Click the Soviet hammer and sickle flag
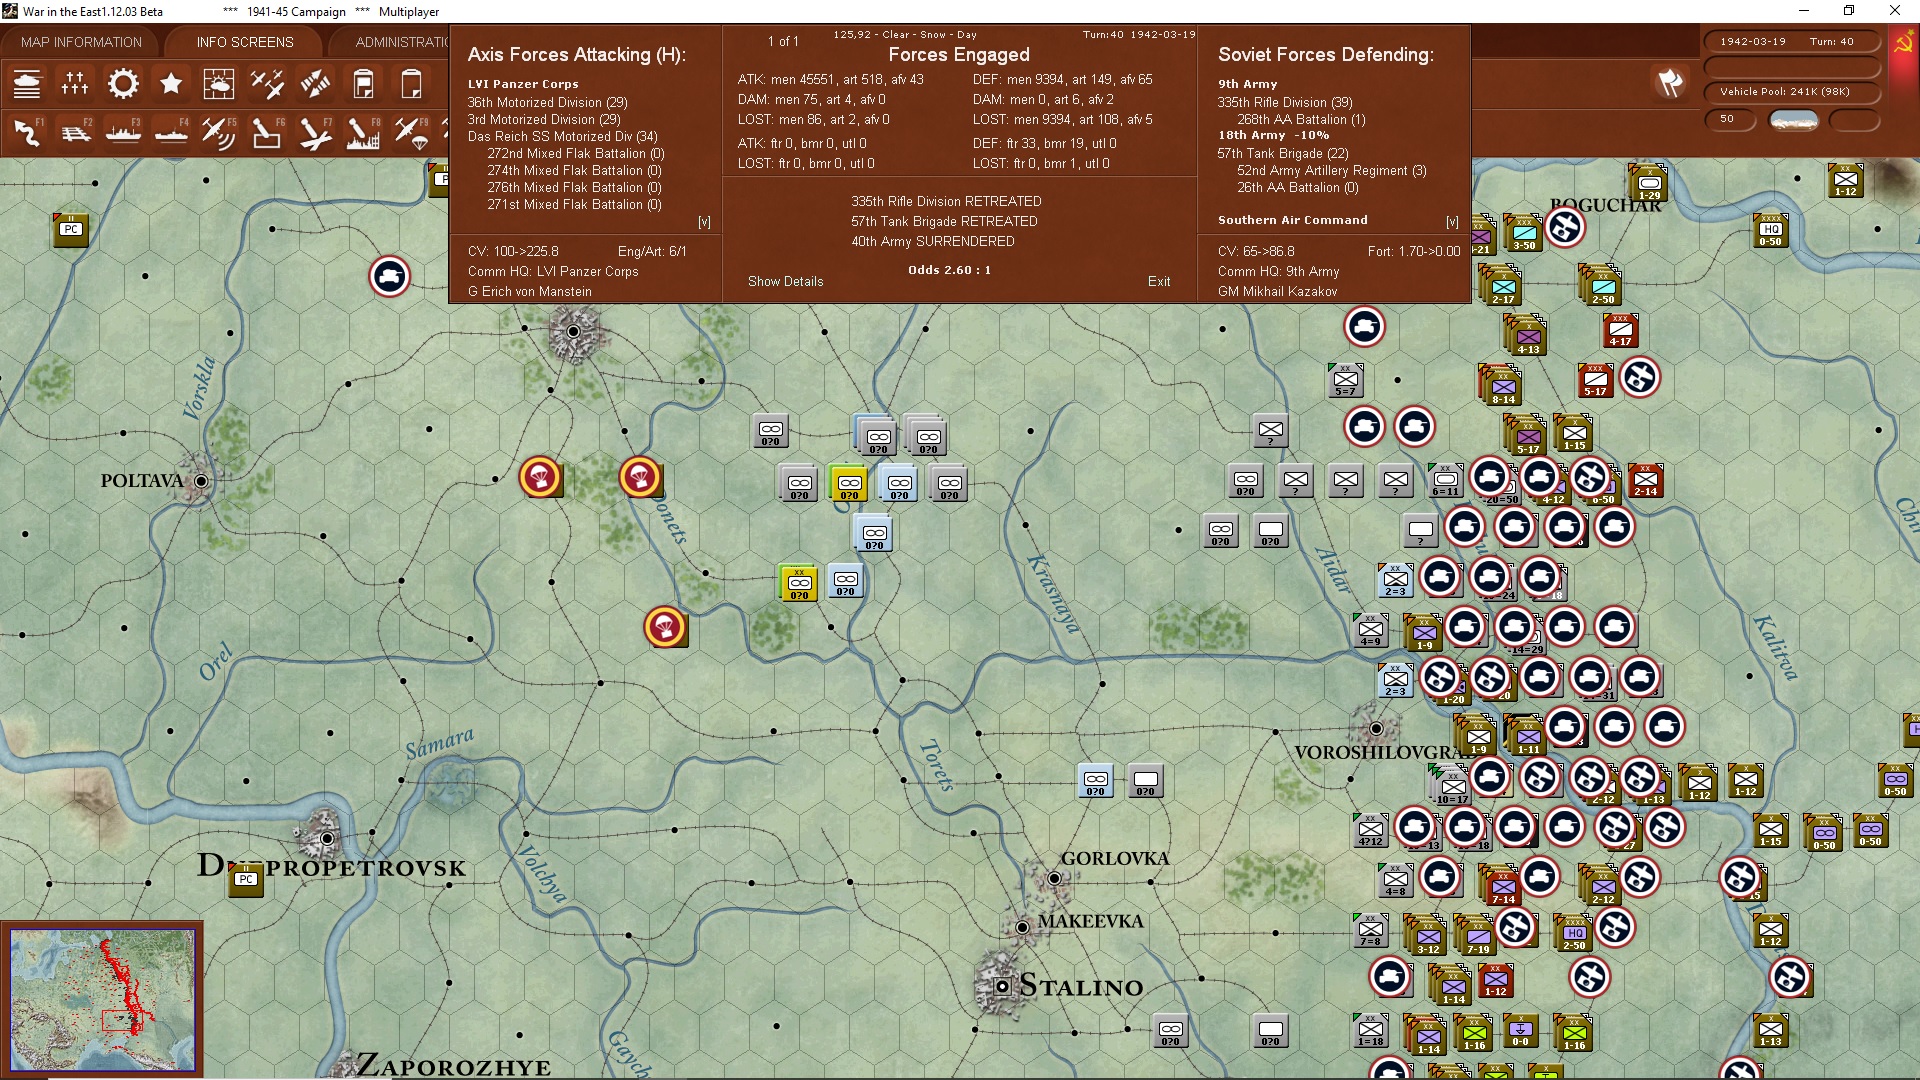This screenshot has width=1920, height=1080. click(x=1904, y=42)
